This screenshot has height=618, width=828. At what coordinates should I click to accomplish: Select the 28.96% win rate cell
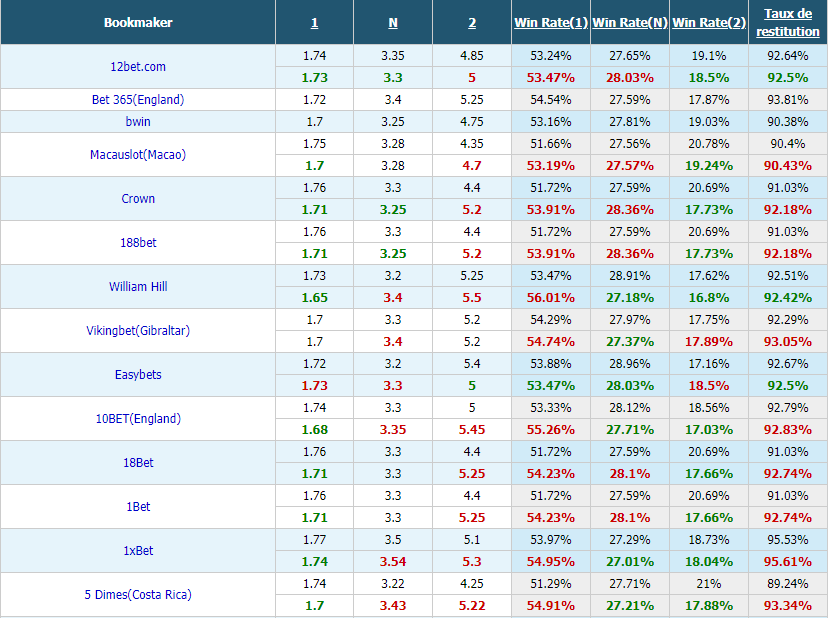point(630,363)
